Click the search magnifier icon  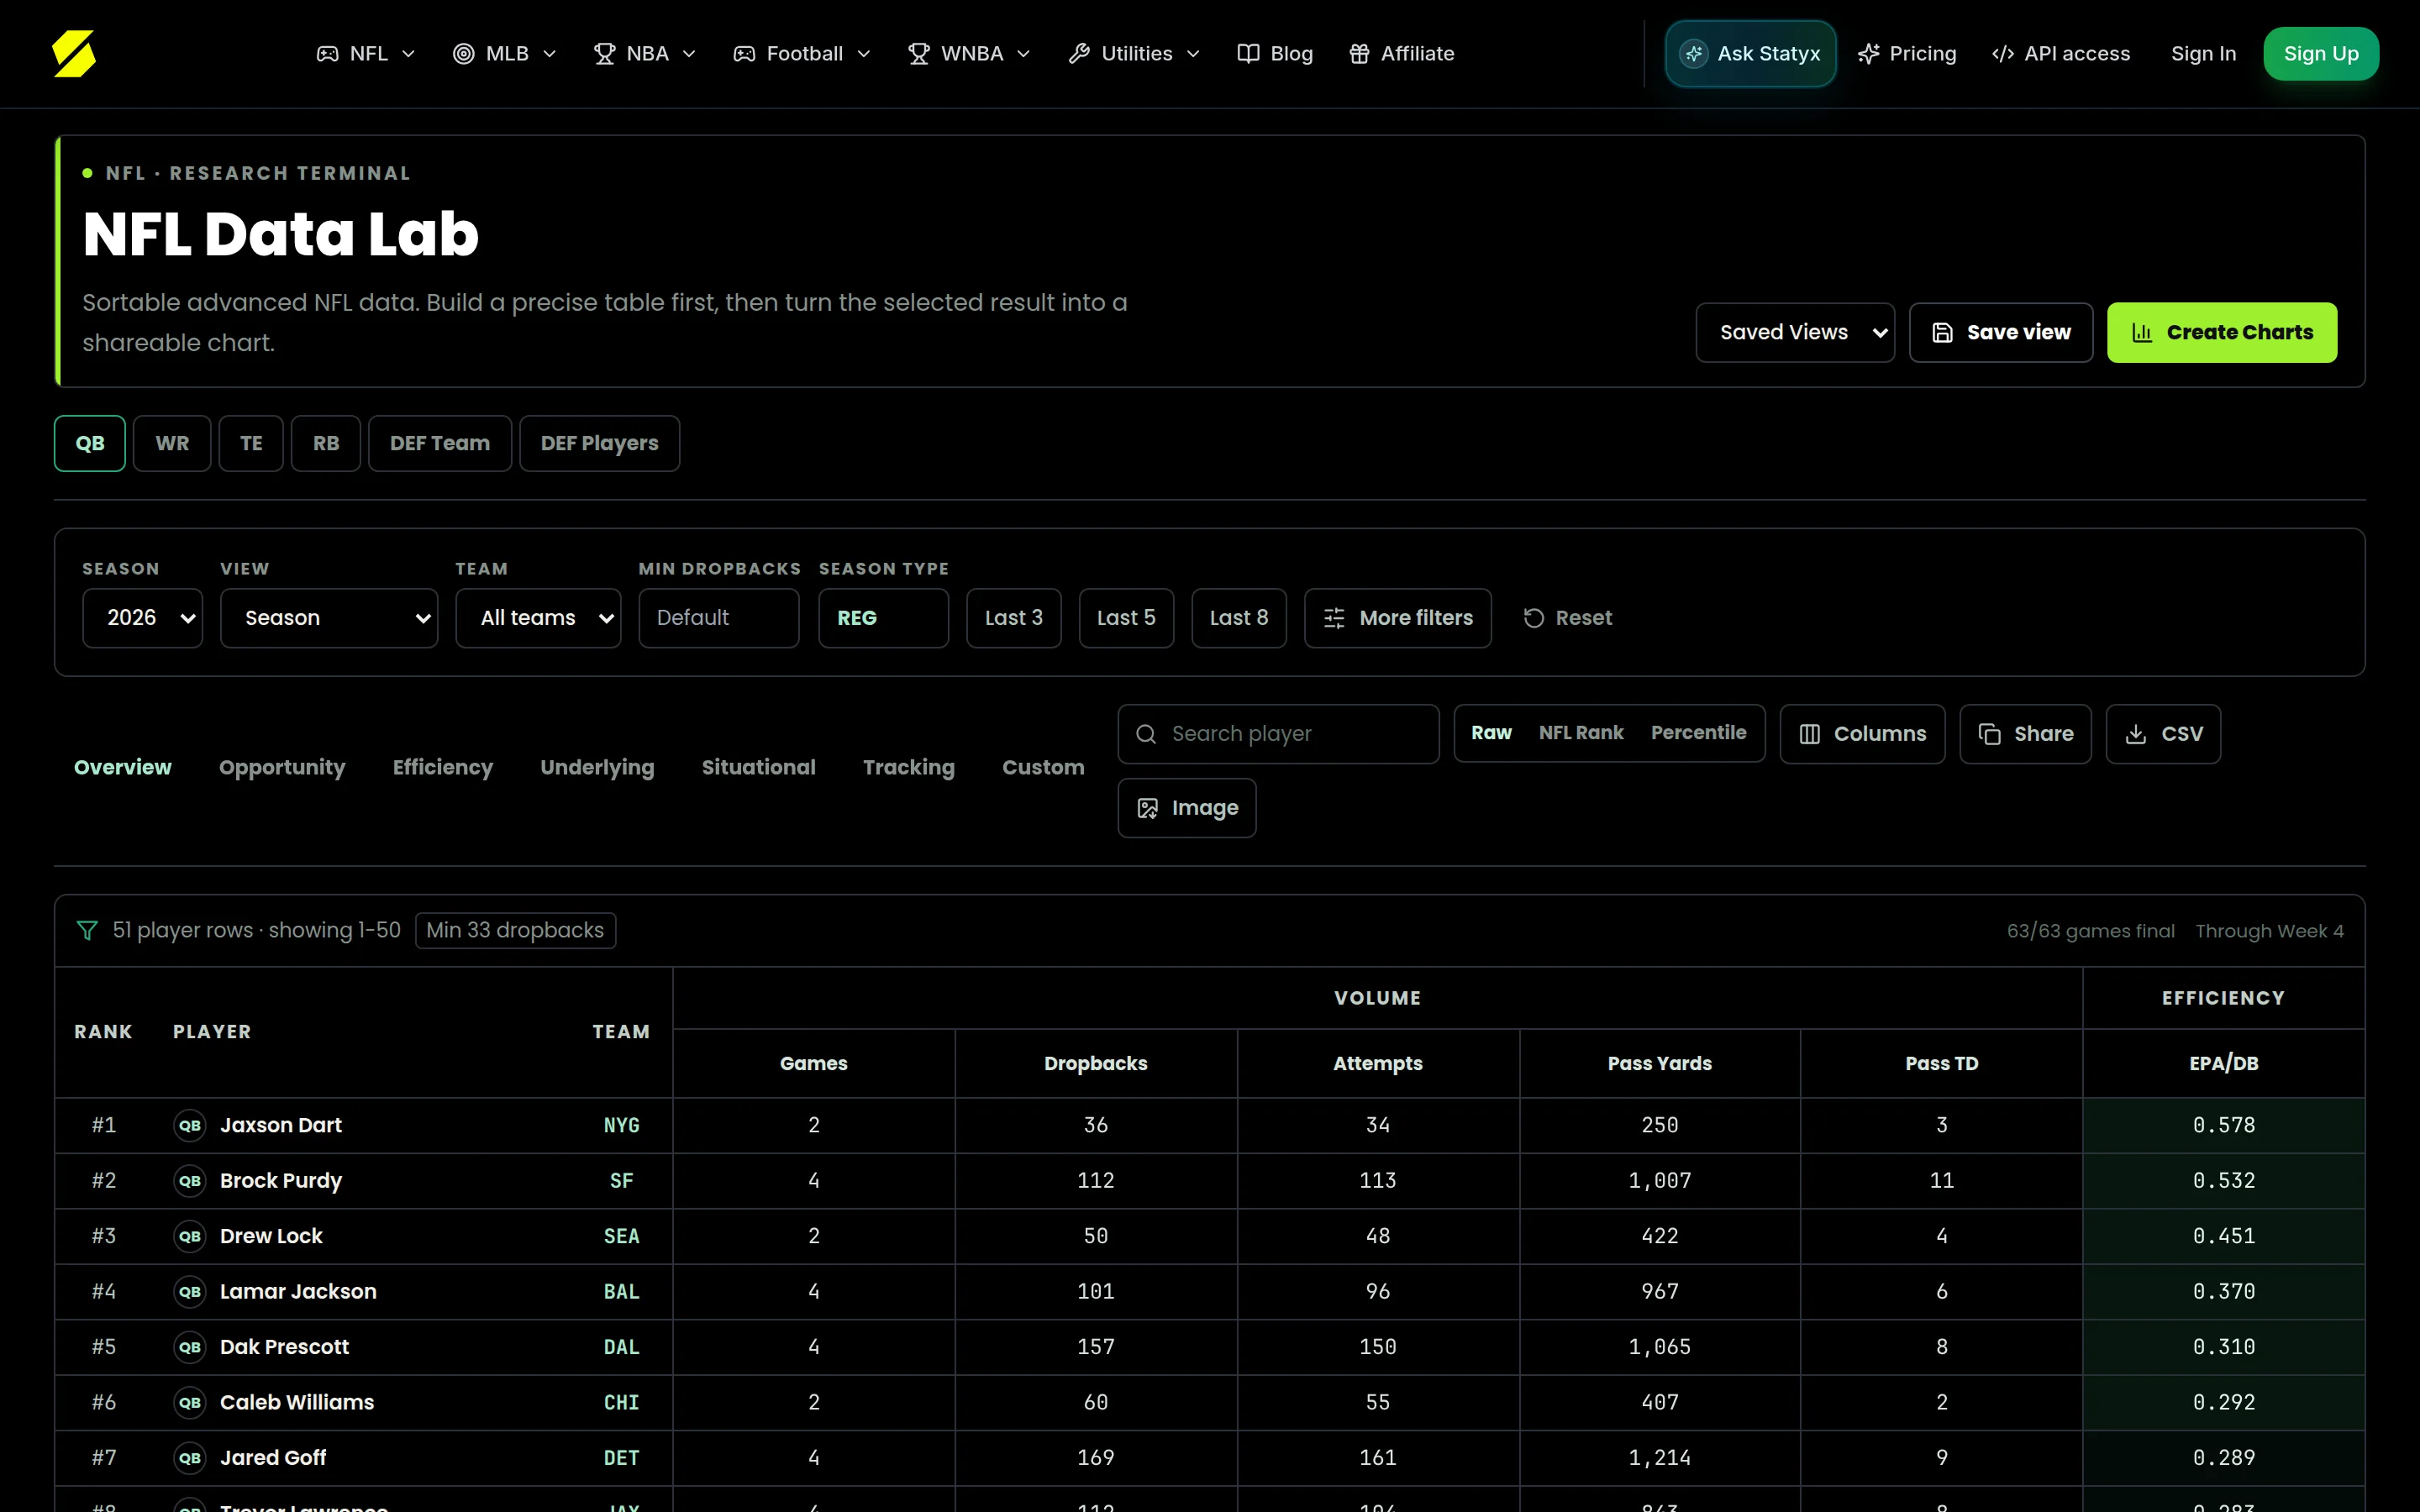click(x=1146, y=734)
